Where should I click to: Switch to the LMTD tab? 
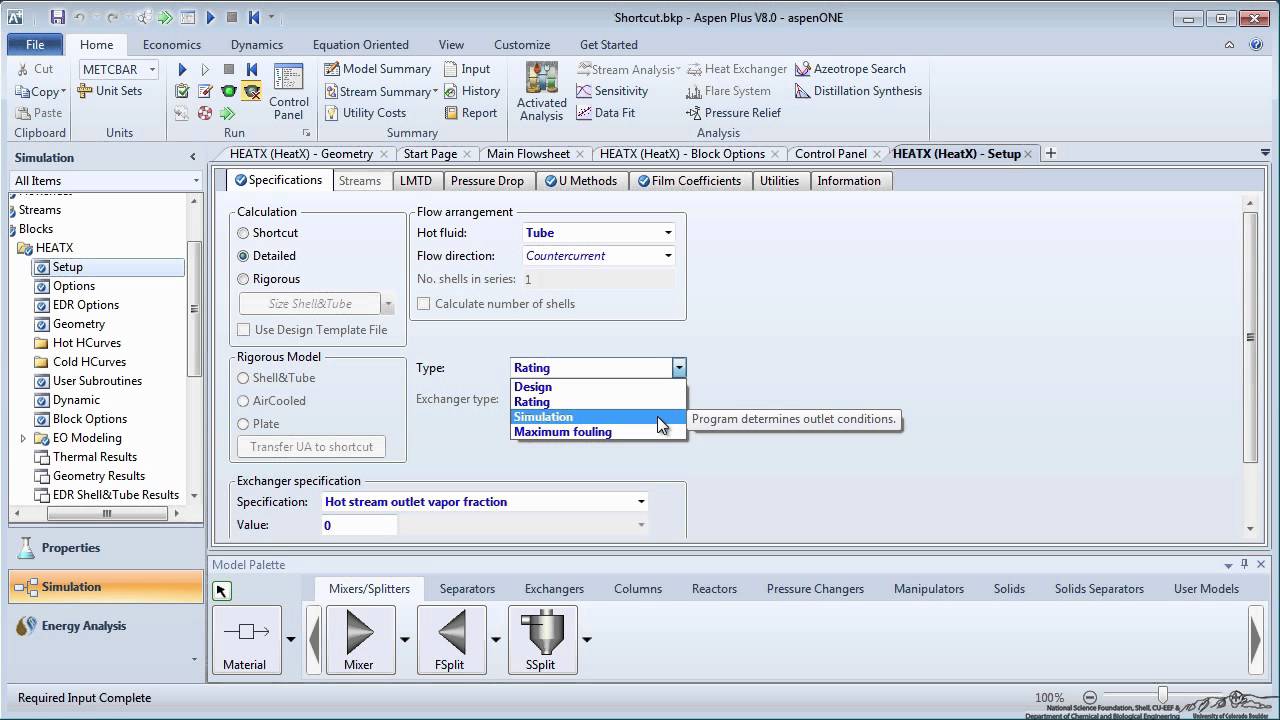[416, 181]
